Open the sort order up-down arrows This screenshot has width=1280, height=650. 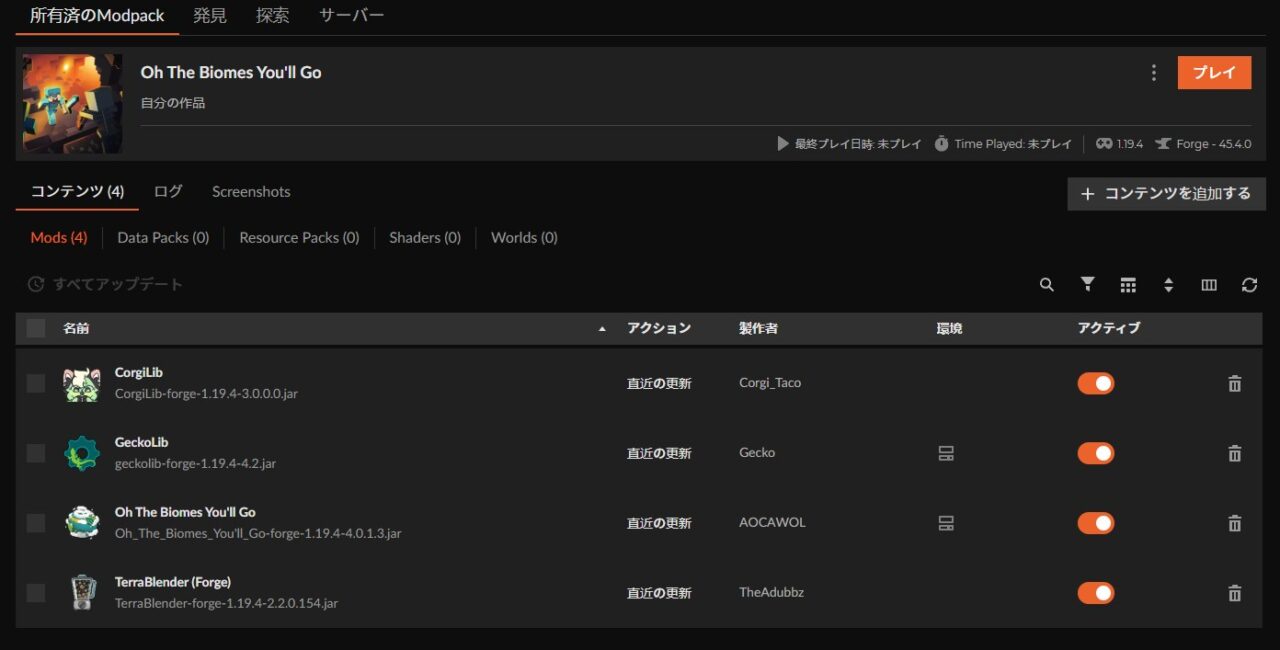point(1168,285)
